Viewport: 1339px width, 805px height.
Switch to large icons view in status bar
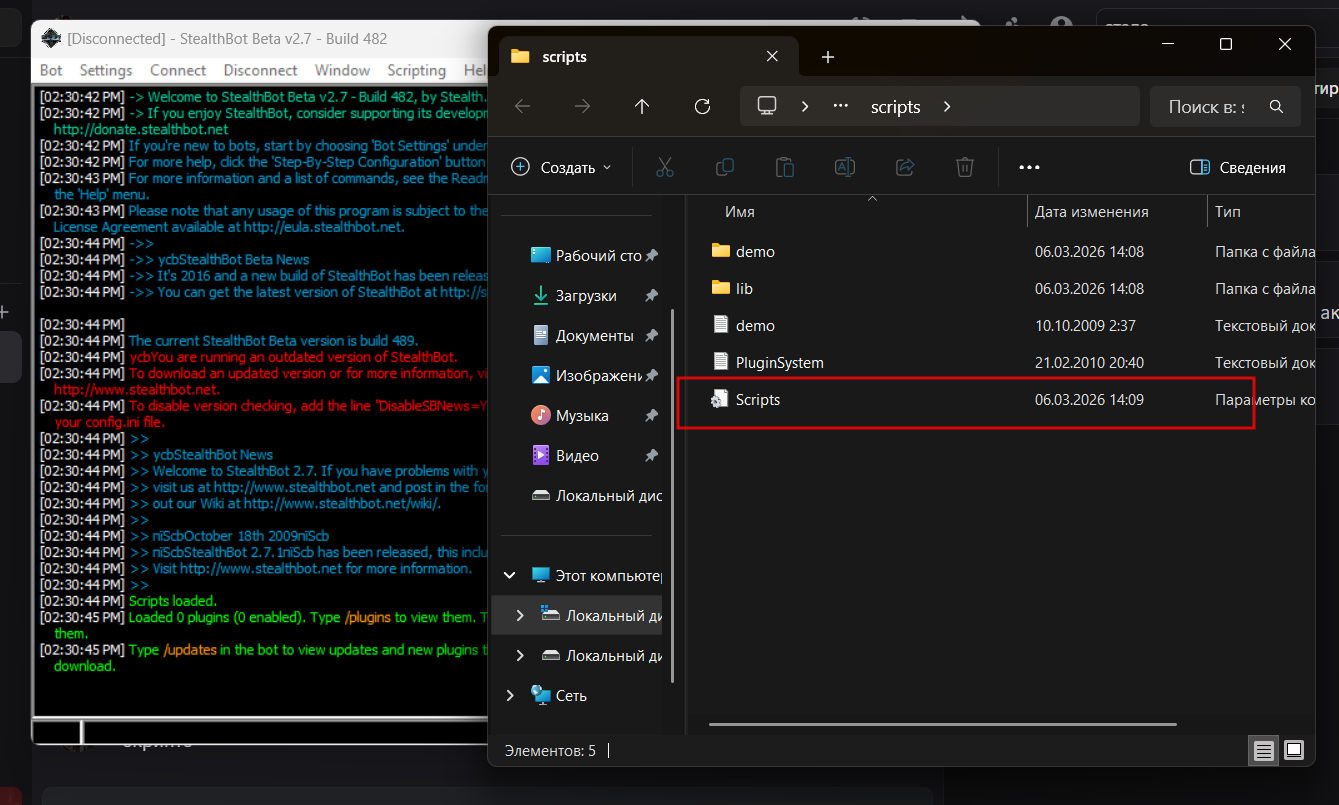(x=1294, y=750)
